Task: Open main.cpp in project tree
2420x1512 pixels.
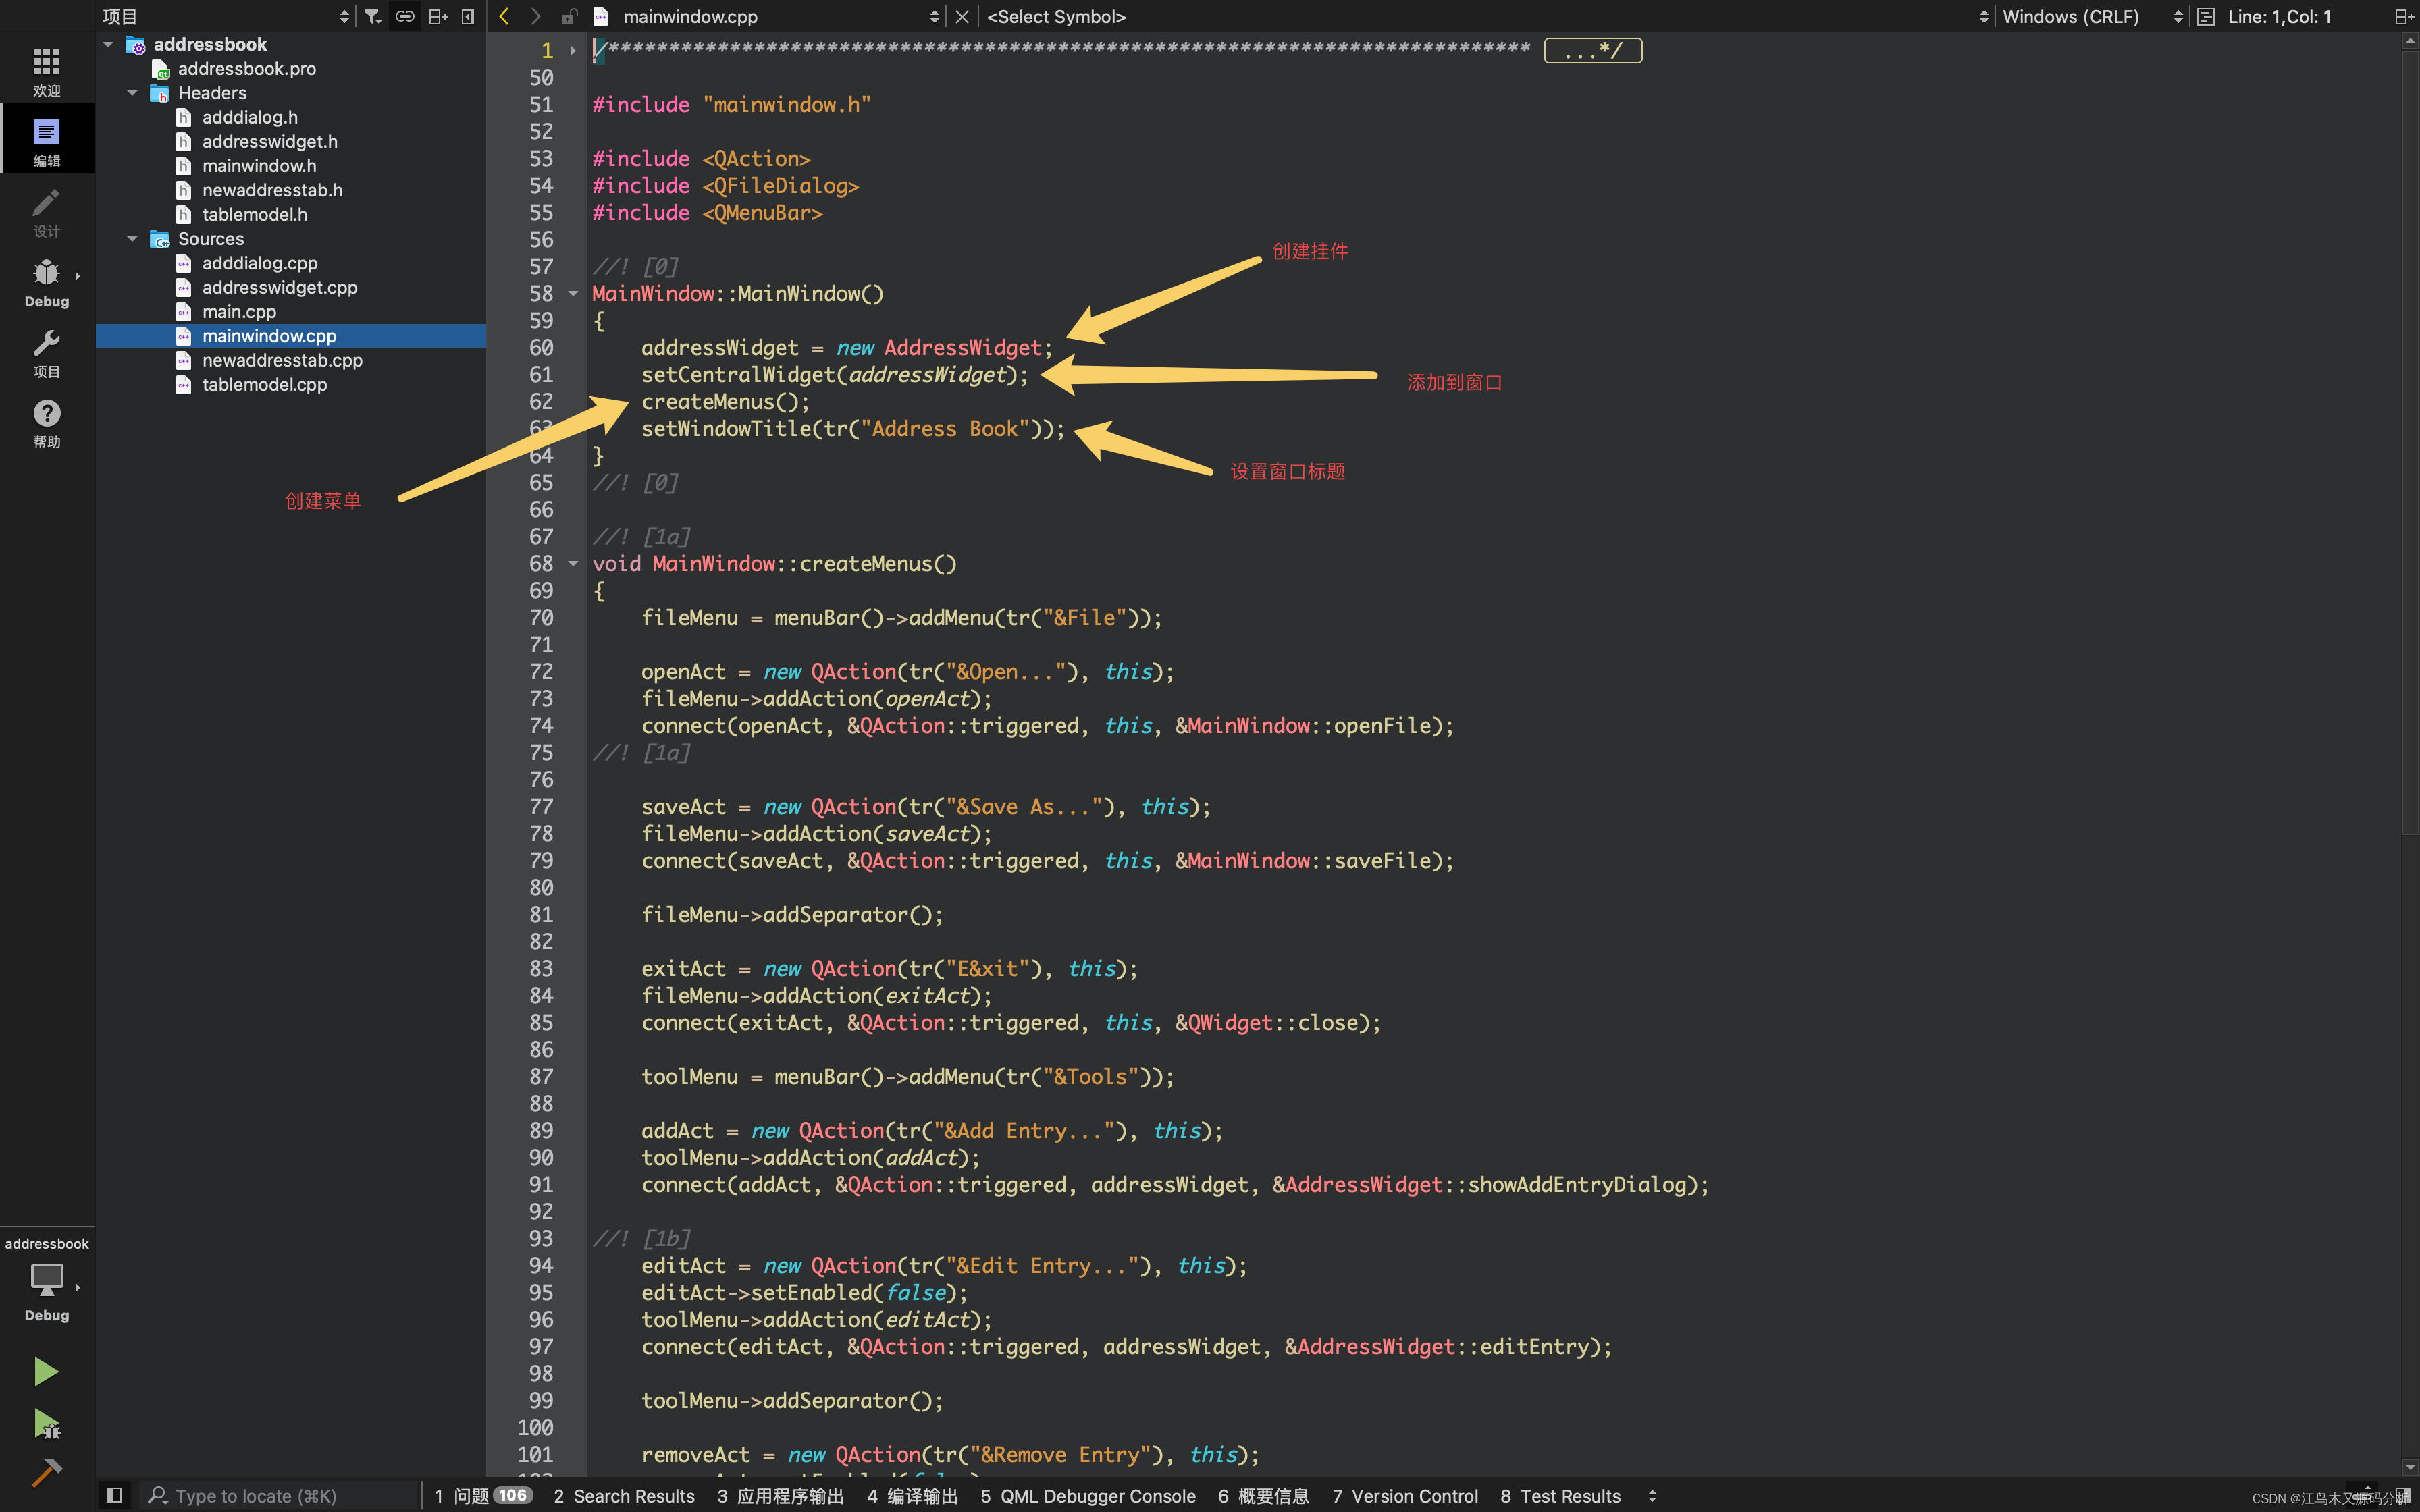Action: click(x=239, y=311)
